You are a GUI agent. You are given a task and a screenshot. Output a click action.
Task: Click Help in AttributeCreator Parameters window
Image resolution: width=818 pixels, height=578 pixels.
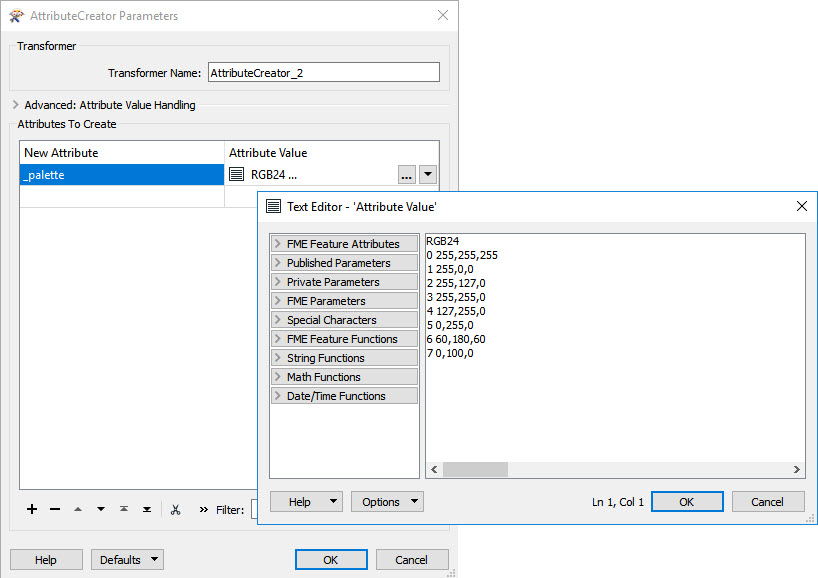pyautogui.click(x=46, y=560)
